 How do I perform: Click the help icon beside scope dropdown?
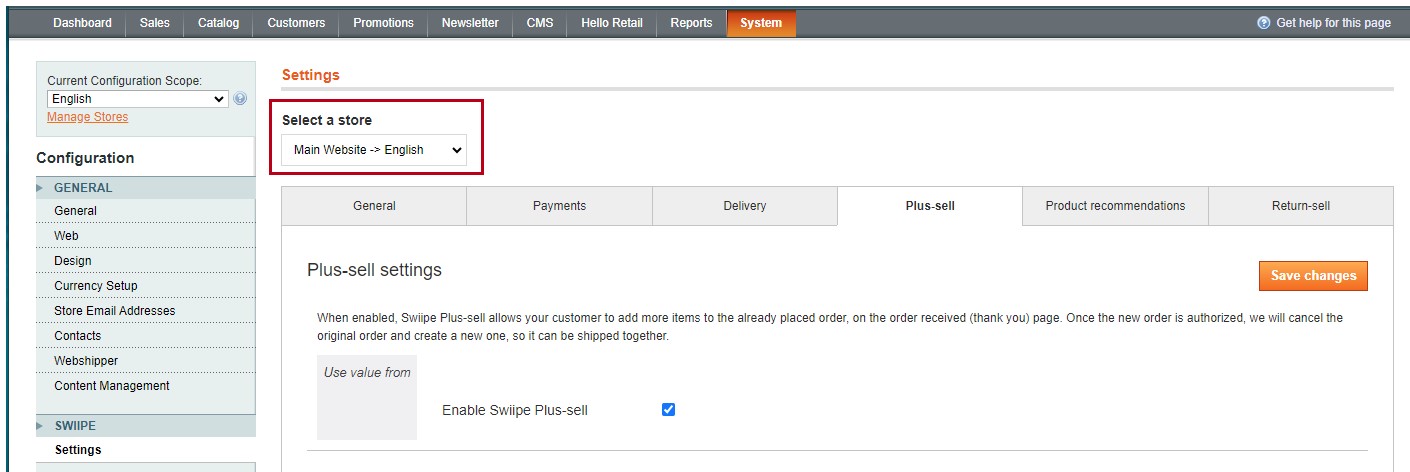pos(240,99)
